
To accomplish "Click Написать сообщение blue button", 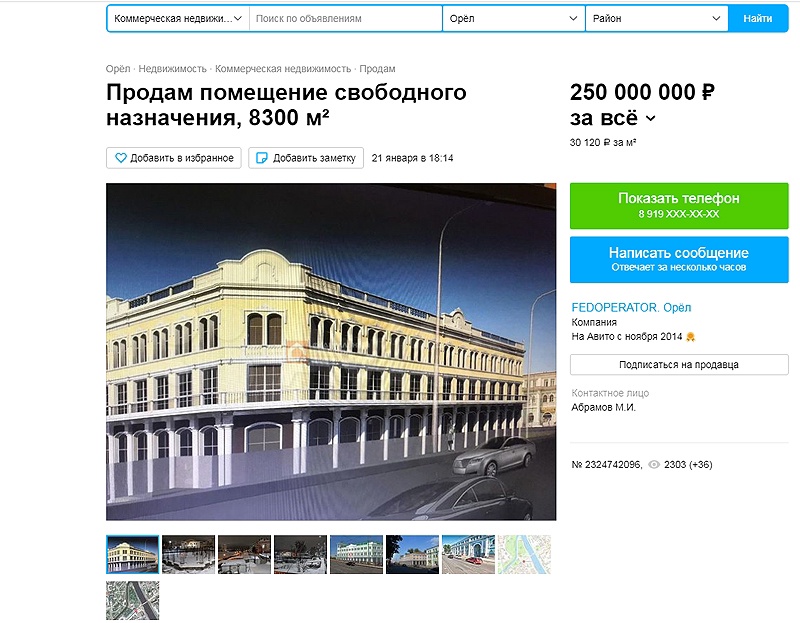I will pyautogui.click(x=679, y=259).
